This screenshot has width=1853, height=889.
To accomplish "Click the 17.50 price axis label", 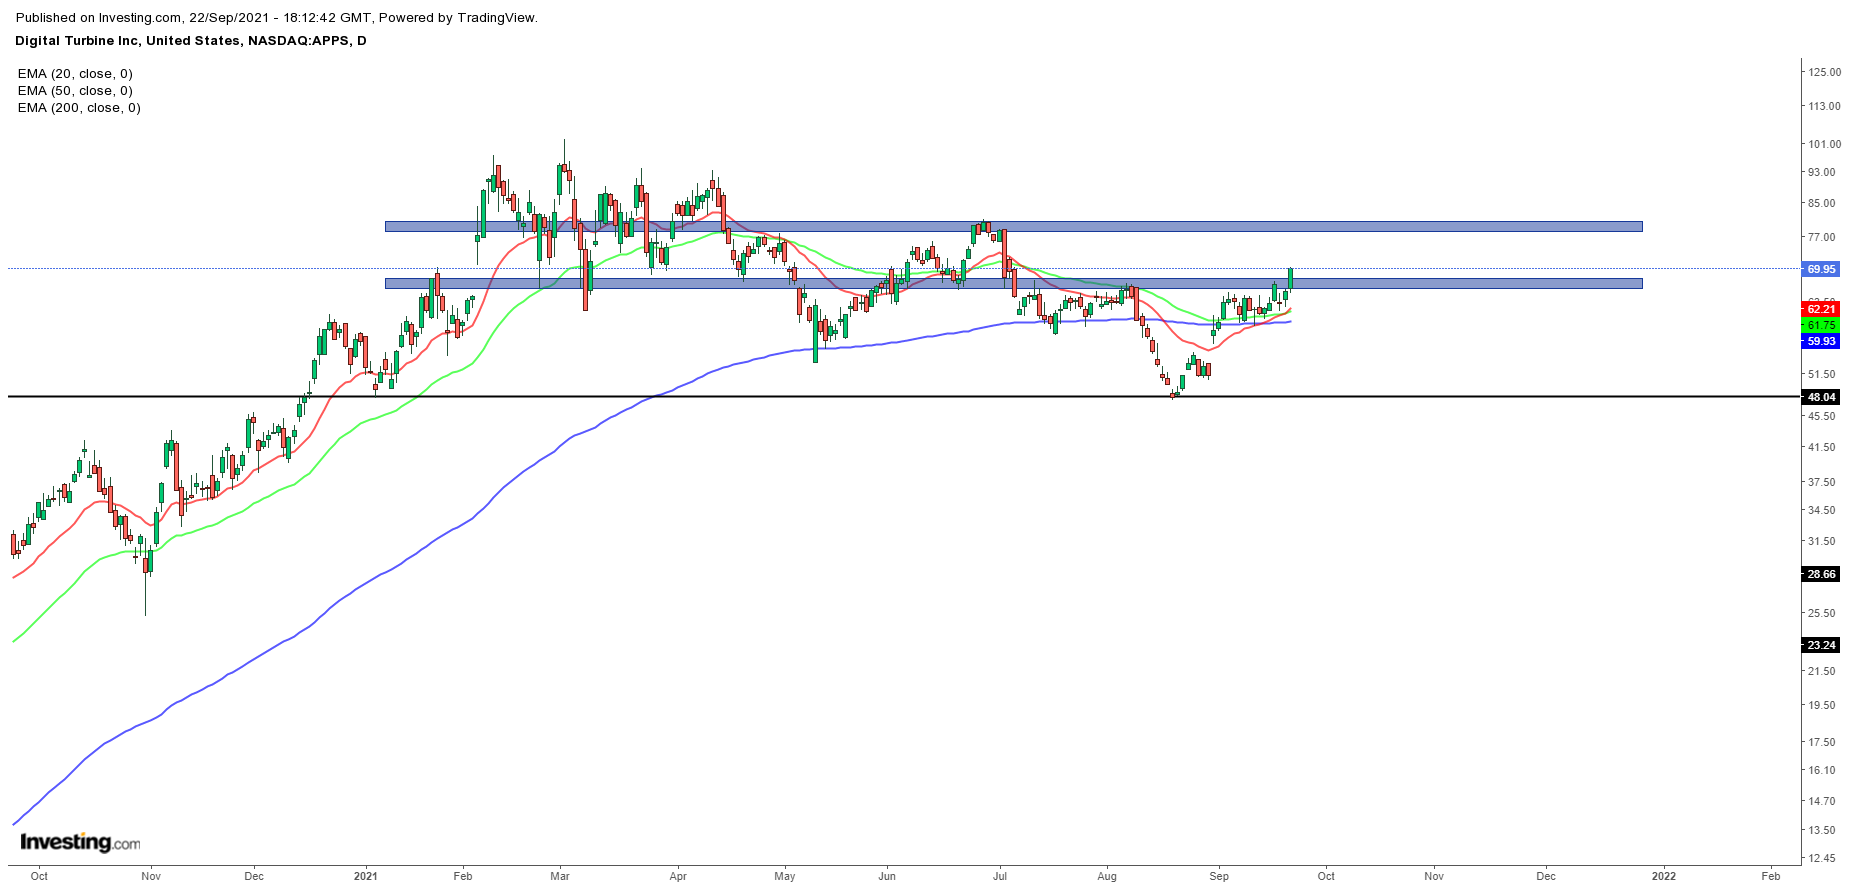I will tap(1821, 742).
